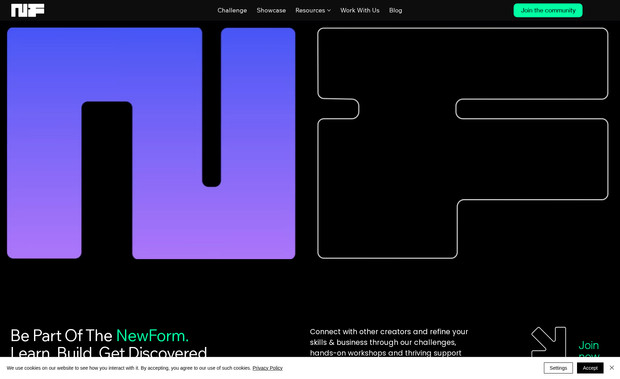This screenshot has width=620, height=379.
Task: Click the purple gradient N graphic
Action: [151, 143]
